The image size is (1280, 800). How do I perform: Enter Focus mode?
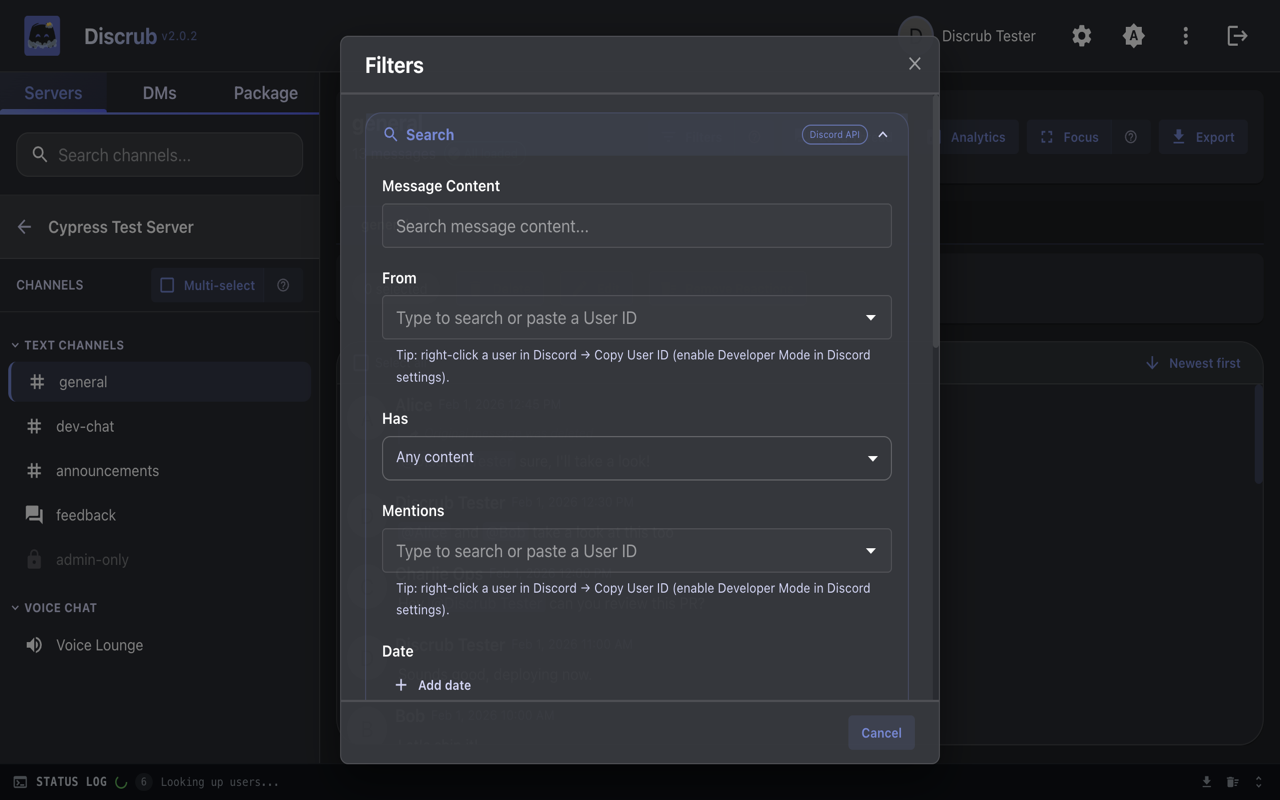(1069, 137)
